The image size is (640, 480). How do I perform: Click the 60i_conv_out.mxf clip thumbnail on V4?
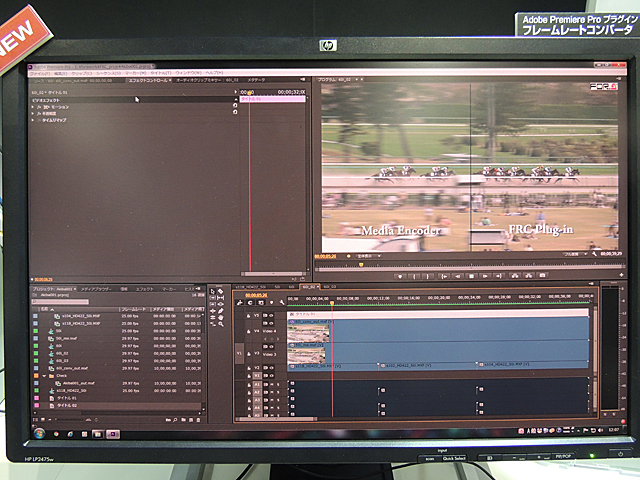308,333
